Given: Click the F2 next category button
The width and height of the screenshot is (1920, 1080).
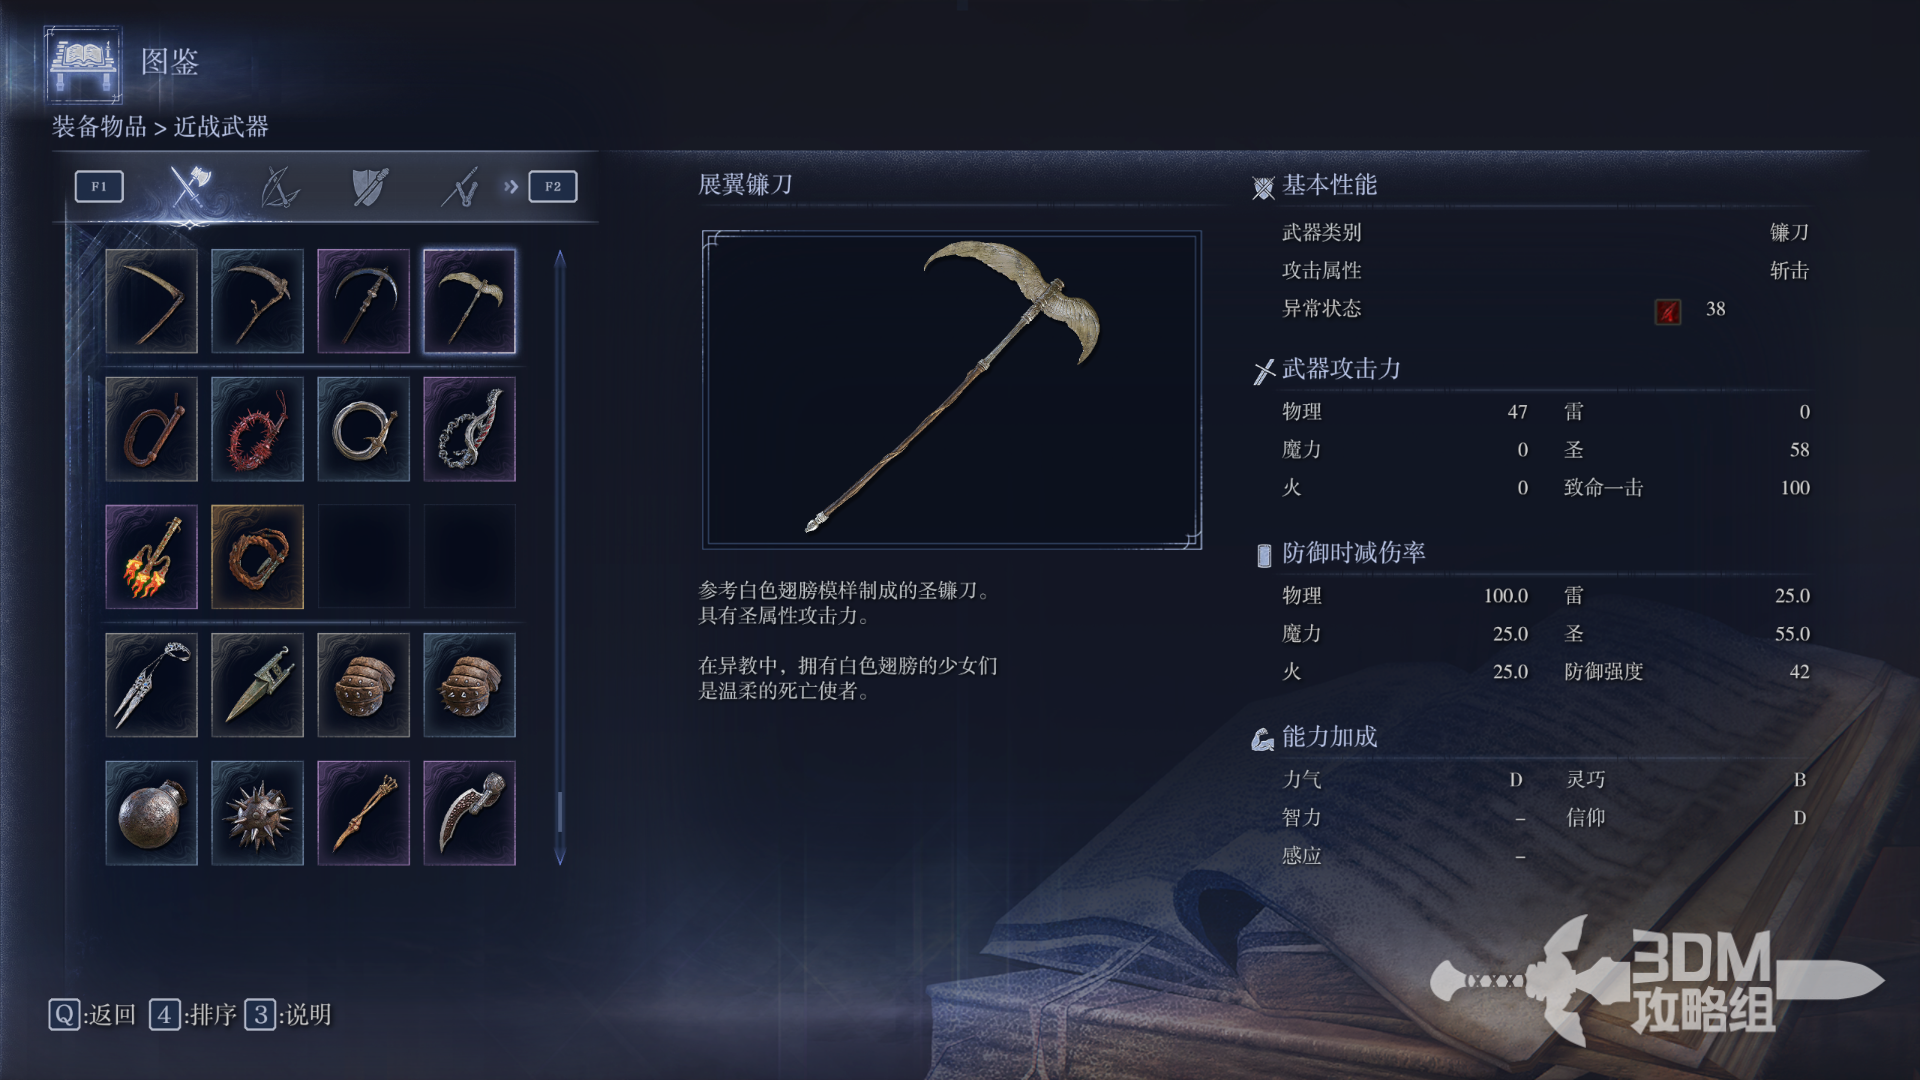Looking at the screenshot, I should tap(553, 186).
